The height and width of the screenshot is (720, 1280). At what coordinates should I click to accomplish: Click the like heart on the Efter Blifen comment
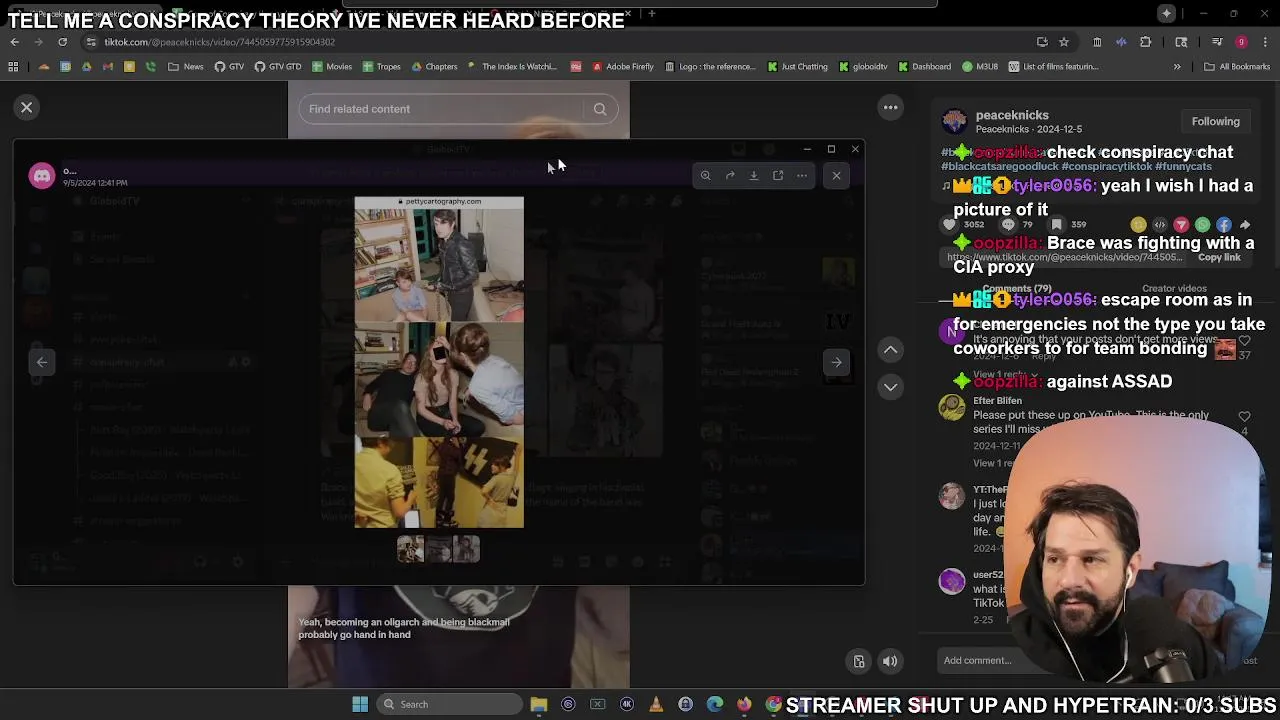pos(1244,417)
